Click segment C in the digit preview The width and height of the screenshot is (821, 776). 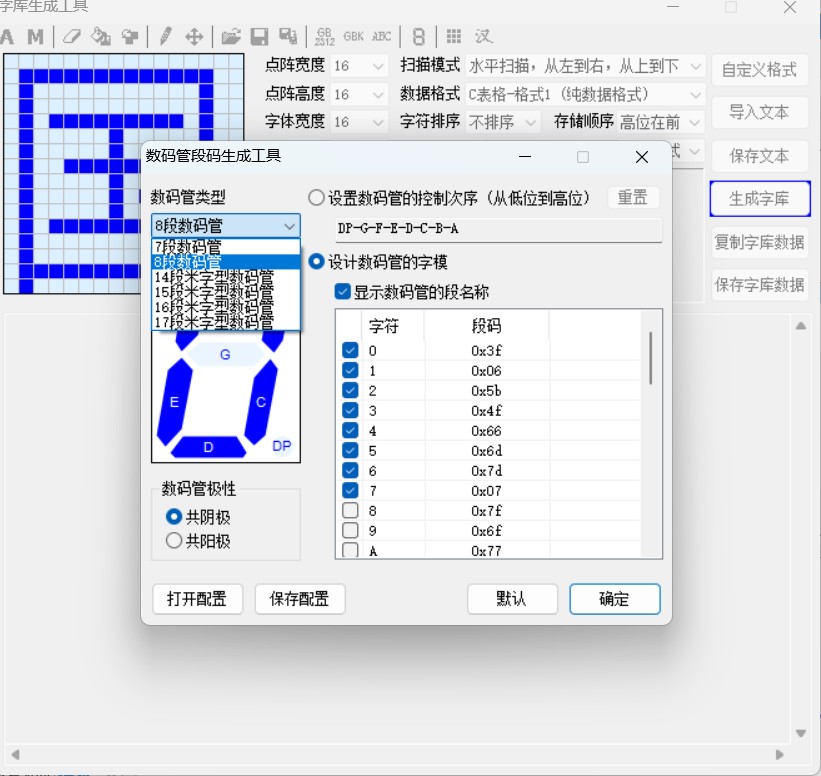coord(260,402)
